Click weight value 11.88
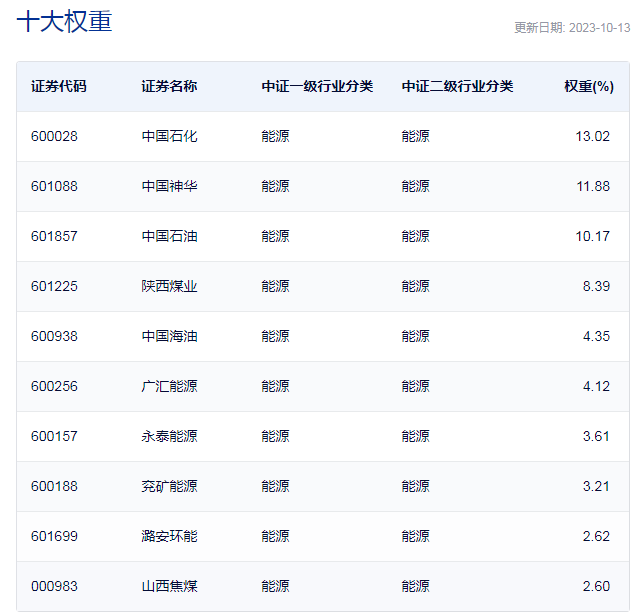The image size is (635, 616). coord(593,186)
